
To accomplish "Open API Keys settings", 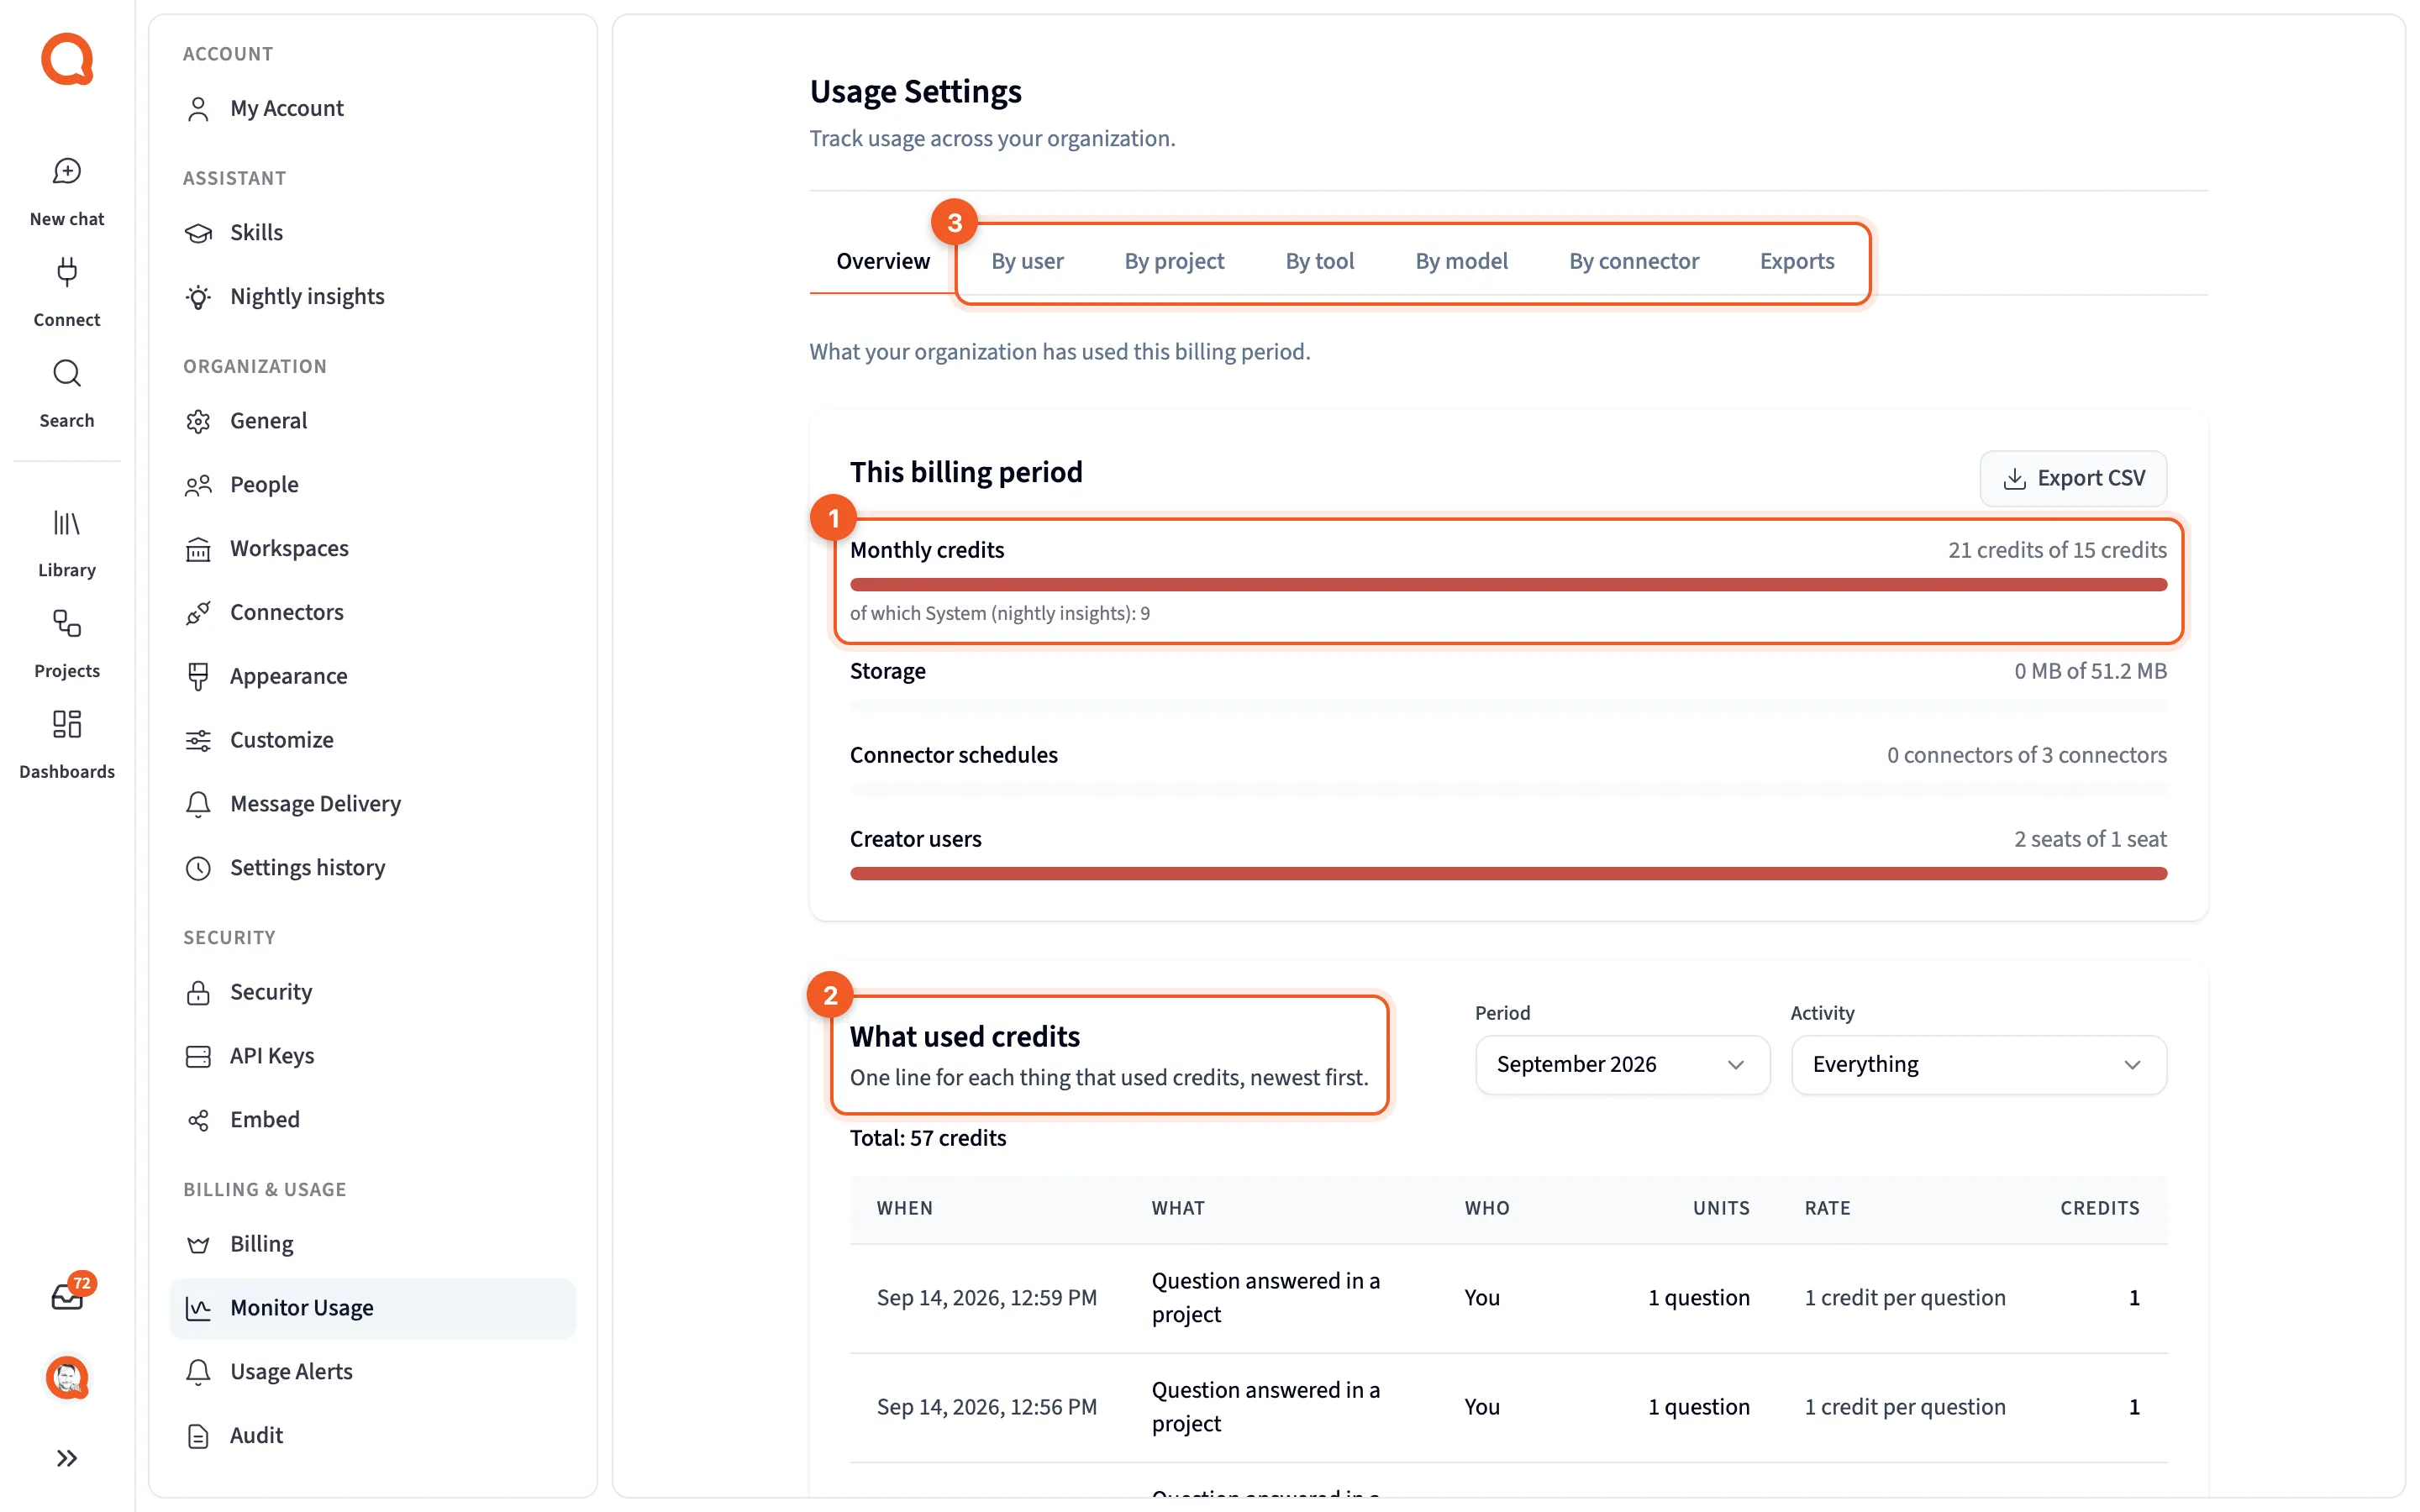I will click(373, 1056).
